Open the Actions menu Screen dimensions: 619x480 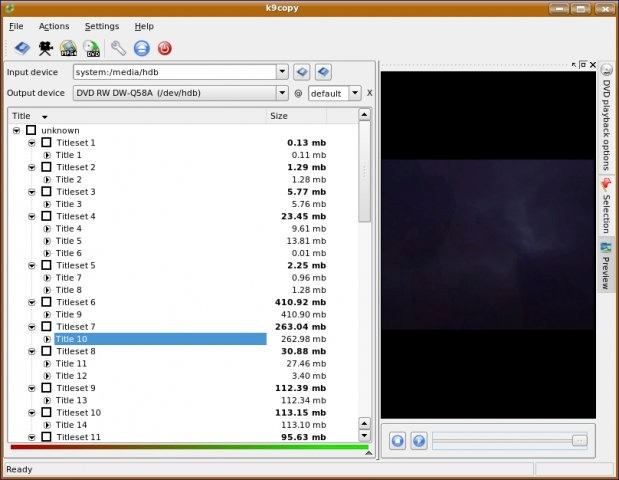[54, 26]
